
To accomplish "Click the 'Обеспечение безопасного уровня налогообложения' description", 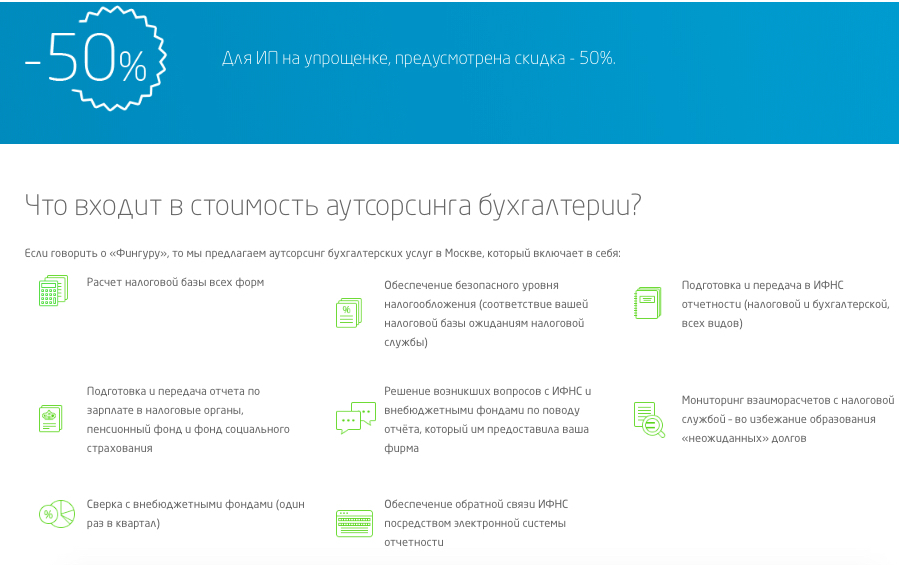I will tap(486, 313).
